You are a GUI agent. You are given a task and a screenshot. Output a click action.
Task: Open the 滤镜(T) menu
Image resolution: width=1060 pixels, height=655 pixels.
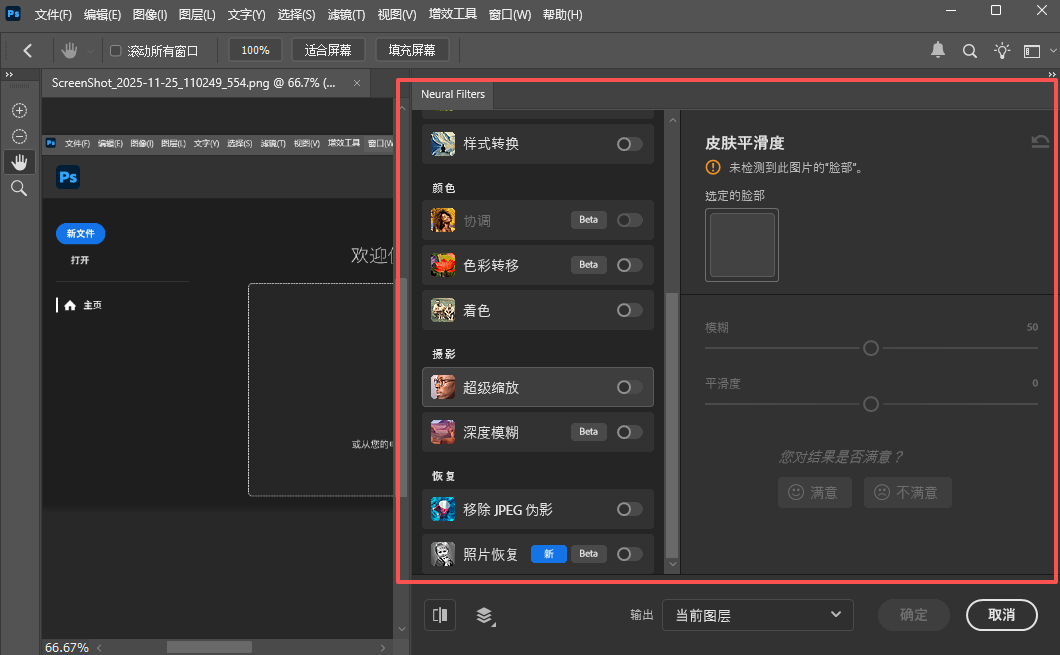coord(347,15)
